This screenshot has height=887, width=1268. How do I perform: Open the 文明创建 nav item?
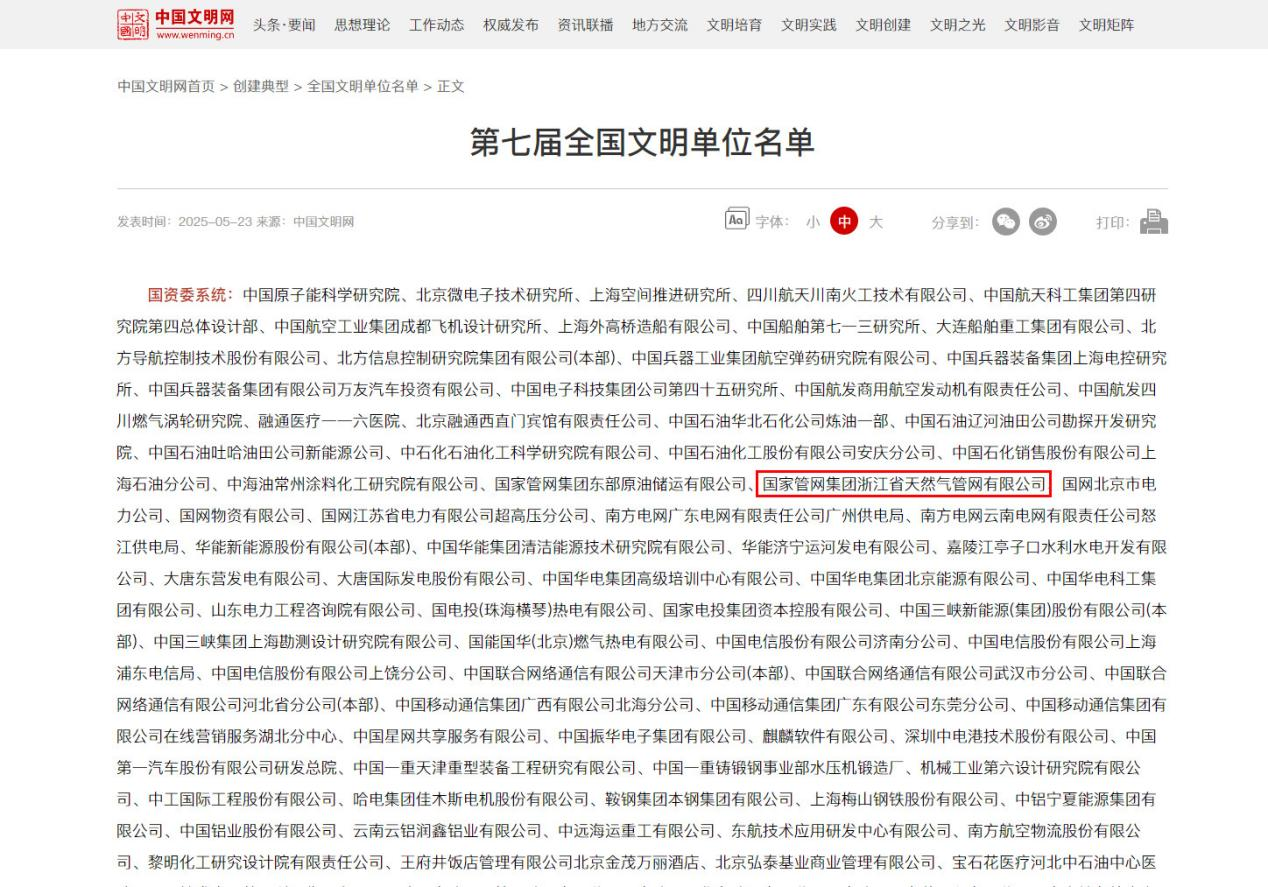coord(883,25)
